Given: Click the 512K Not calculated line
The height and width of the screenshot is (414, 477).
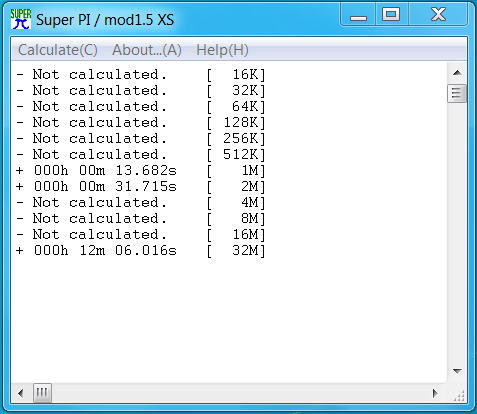Looking at the screenshot, I should (x=141, y=155).
